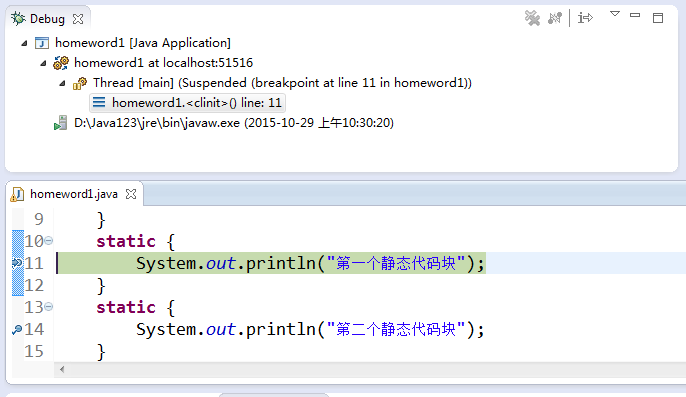686x397 pixels.
Task: Close the Debug view tab
Action: pos(78,19)
